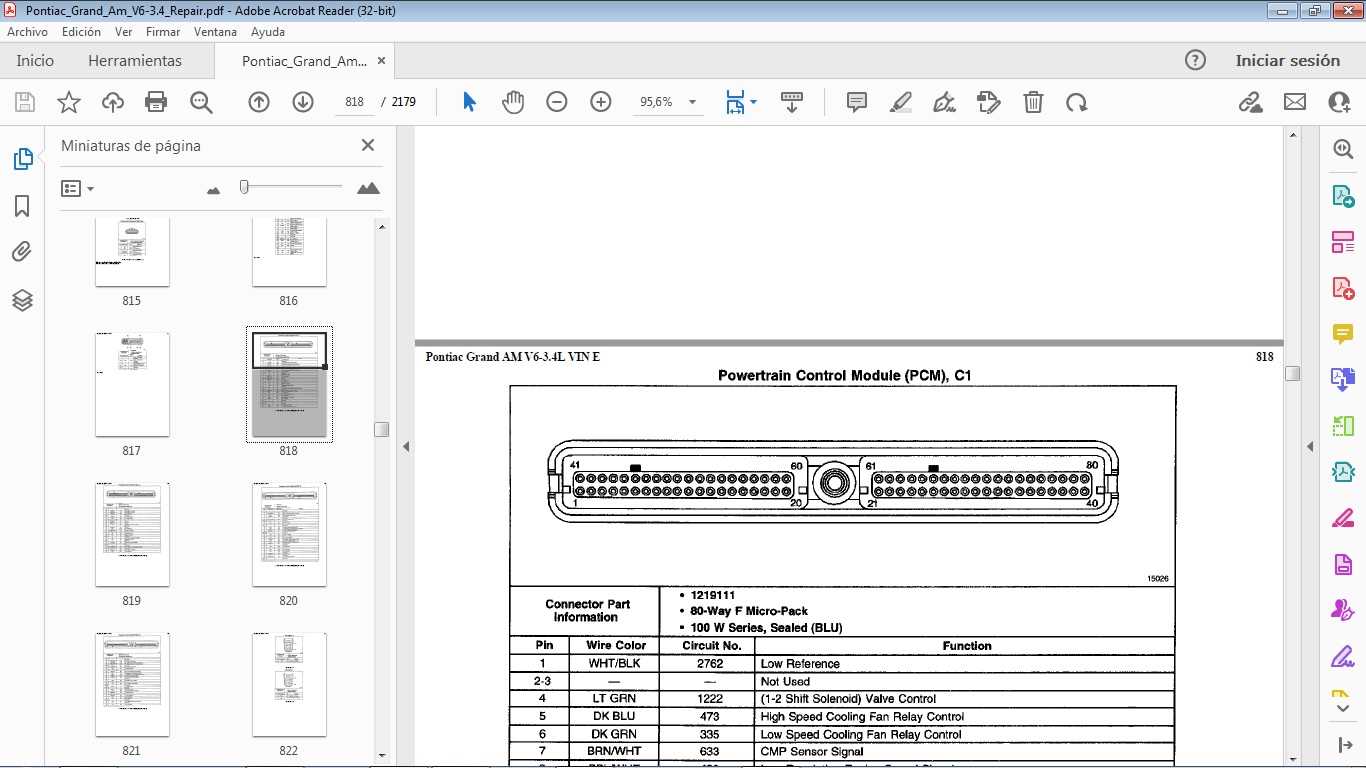Open thumbnail panel options dropdown

click(78, 188)
